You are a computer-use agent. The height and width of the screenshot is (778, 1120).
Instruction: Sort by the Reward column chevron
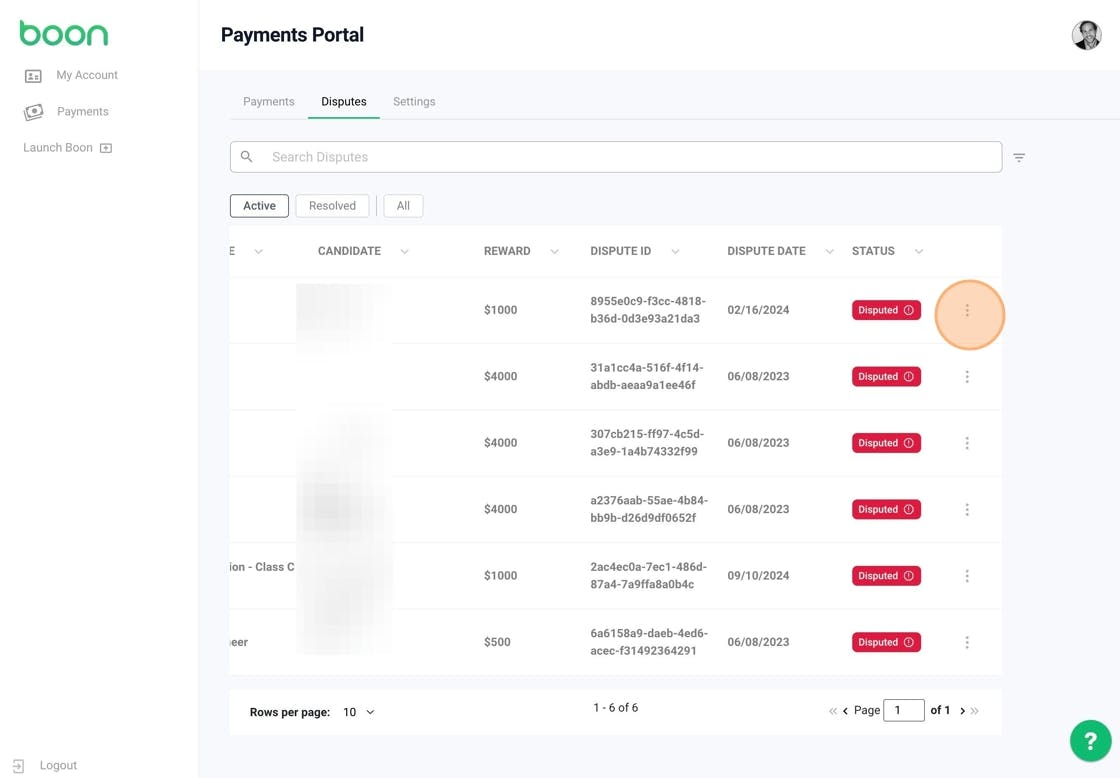pos(554,251)
